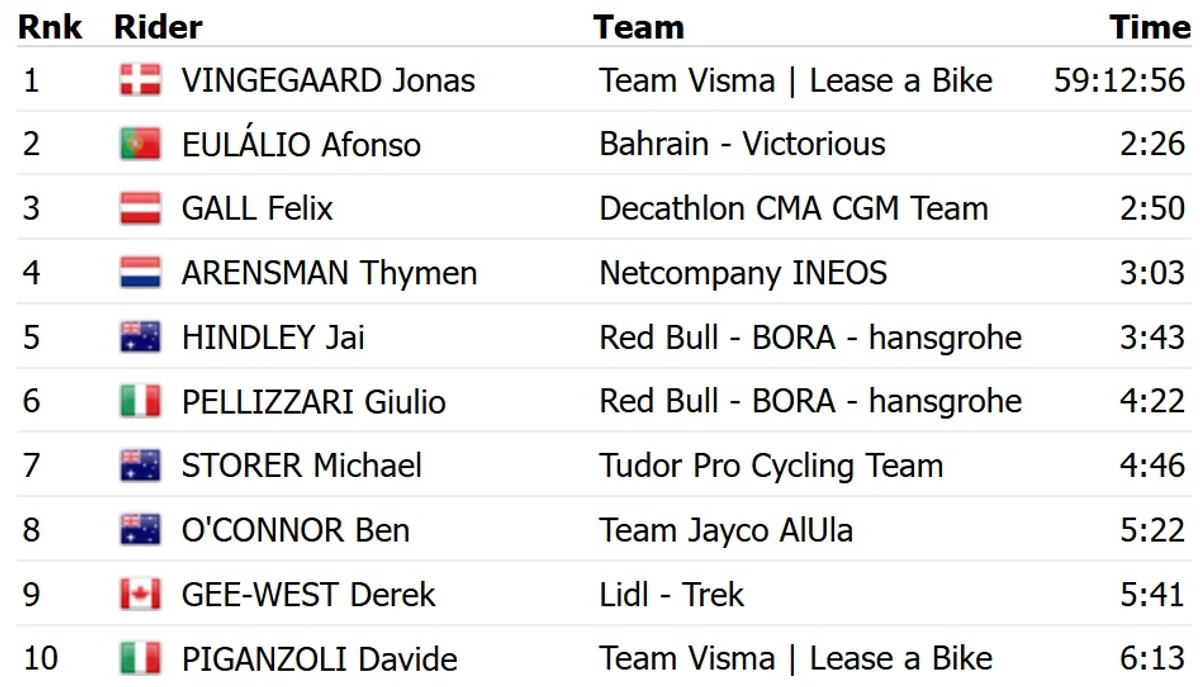Click the Rider column header

tap(158, 27)
